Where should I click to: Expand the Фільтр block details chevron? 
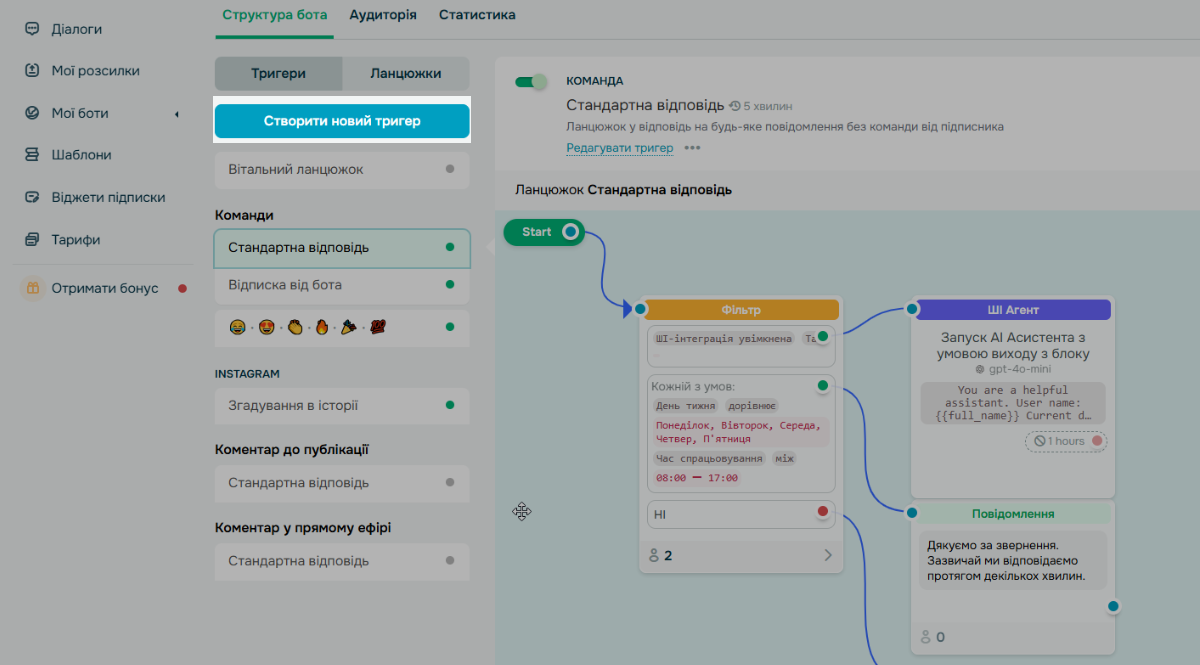pyautogui.click(x=827, y=554)
